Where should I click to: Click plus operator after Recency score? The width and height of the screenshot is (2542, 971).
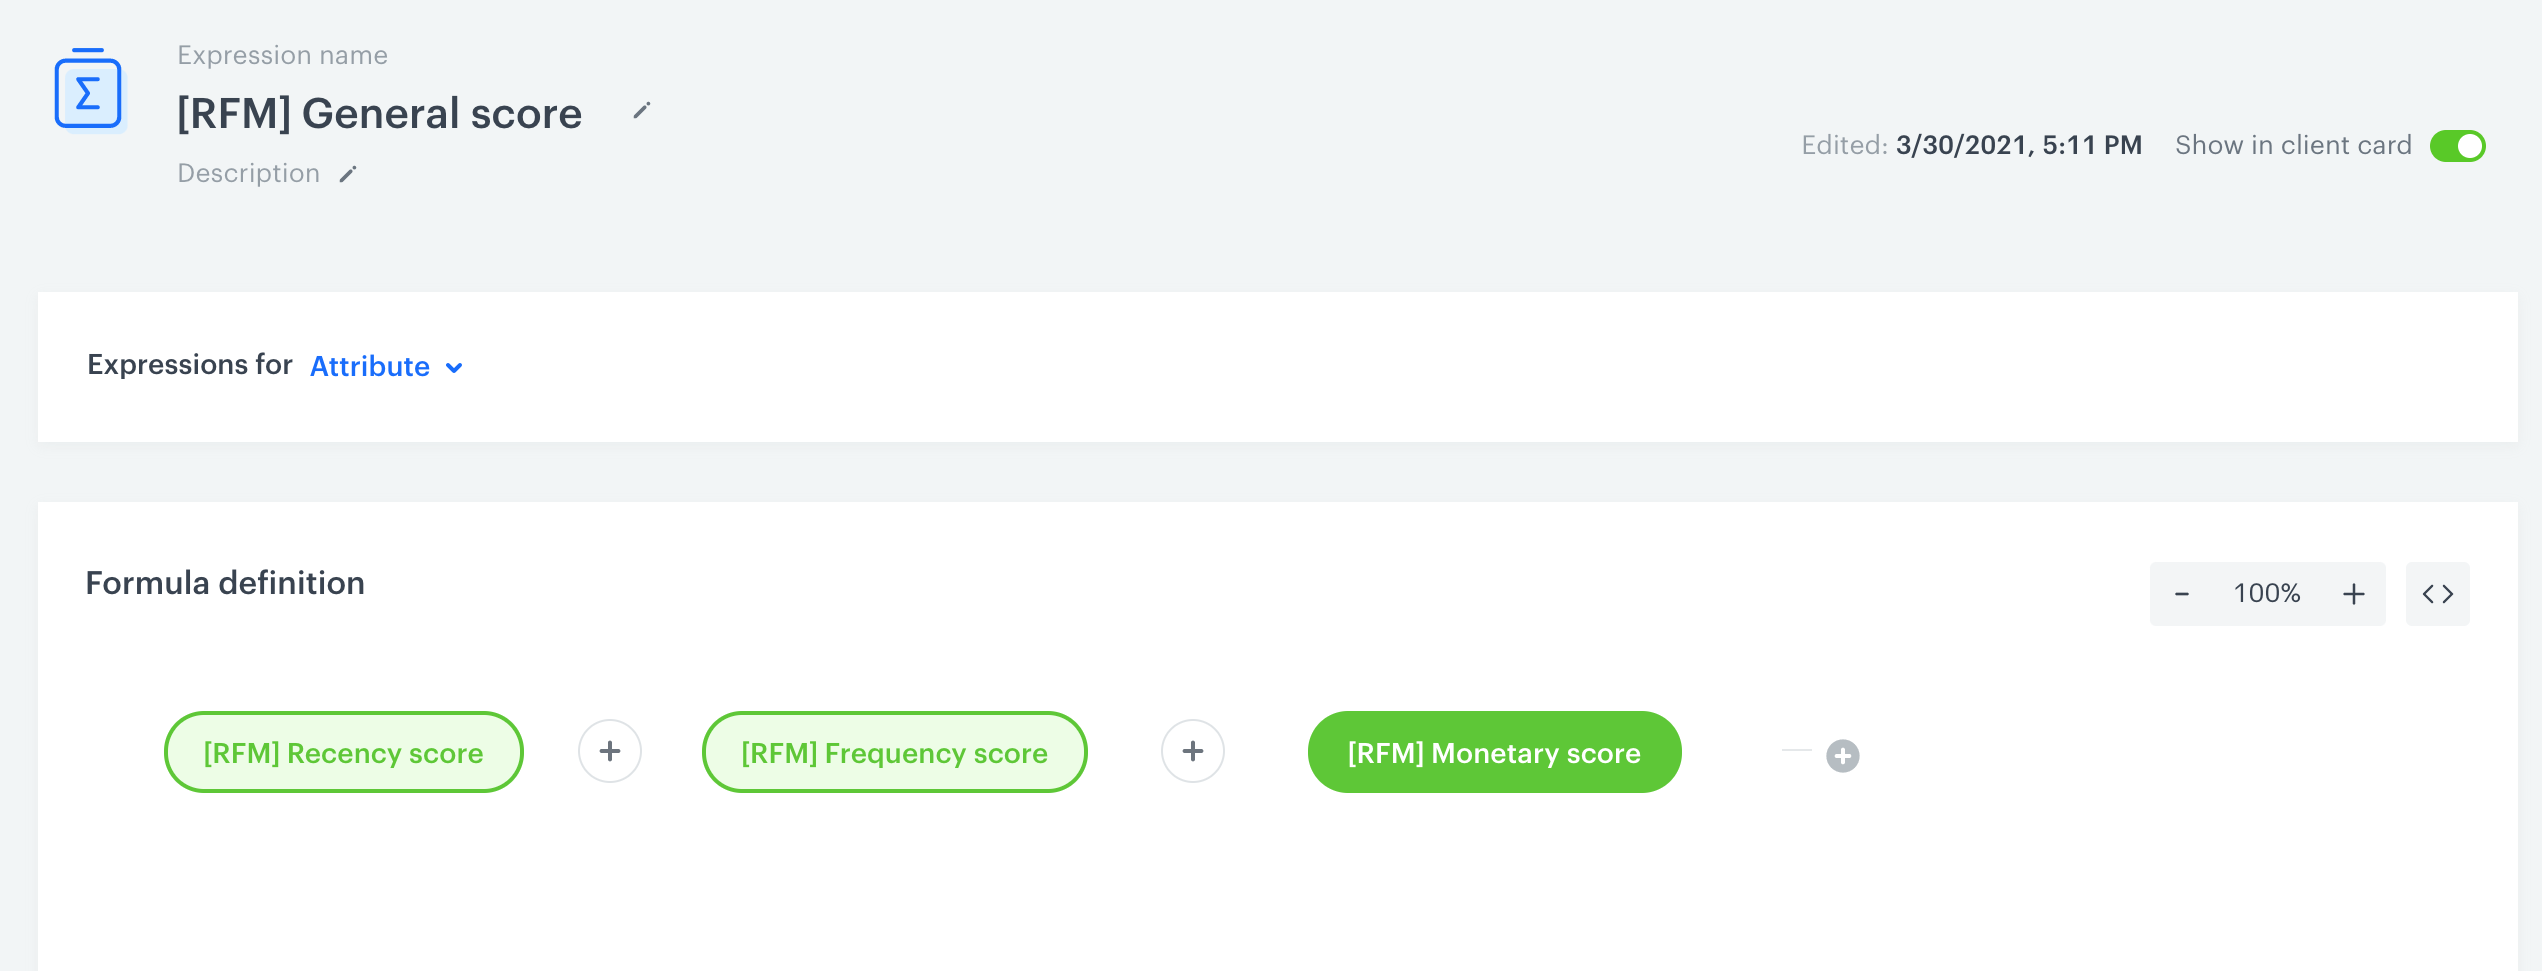[x=610, y=751]
